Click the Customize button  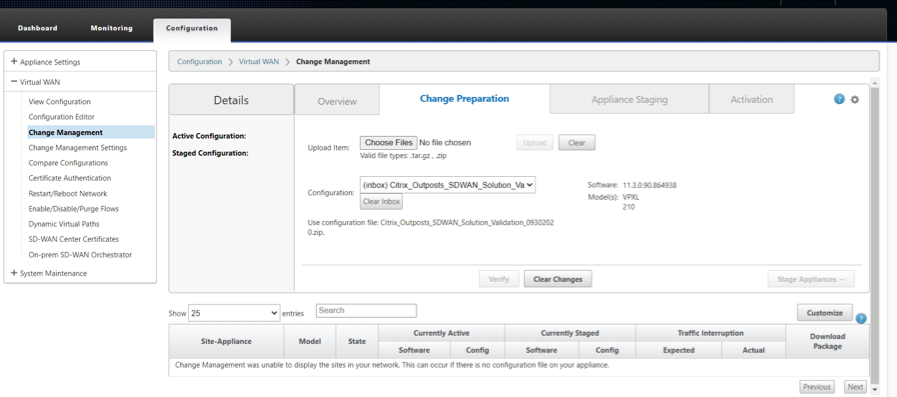click(x=825, y=313)
